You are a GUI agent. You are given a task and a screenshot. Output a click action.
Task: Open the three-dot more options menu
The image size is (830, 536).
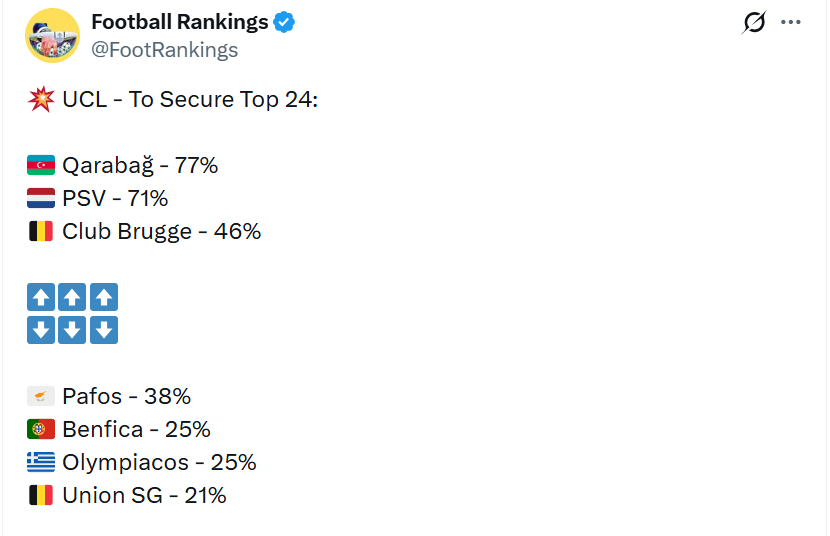[x=791, y=22]
